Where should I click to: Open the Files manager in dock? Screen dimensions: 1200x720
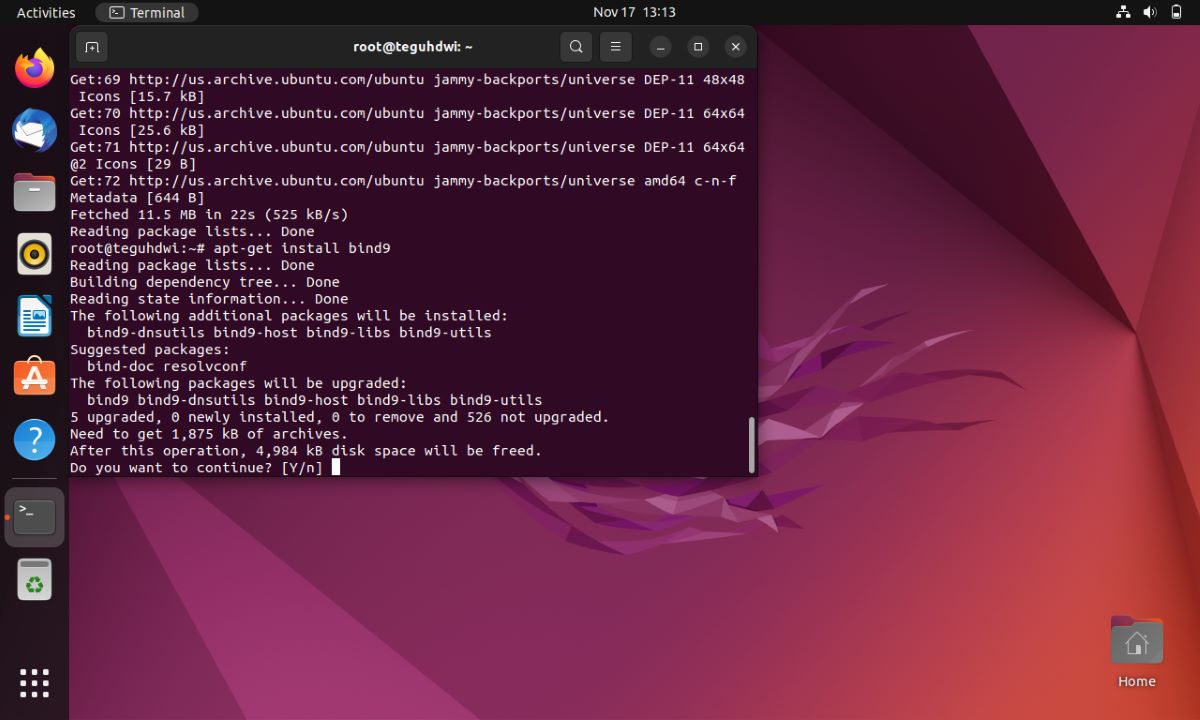pyautogui.click(x=34, y=192)
